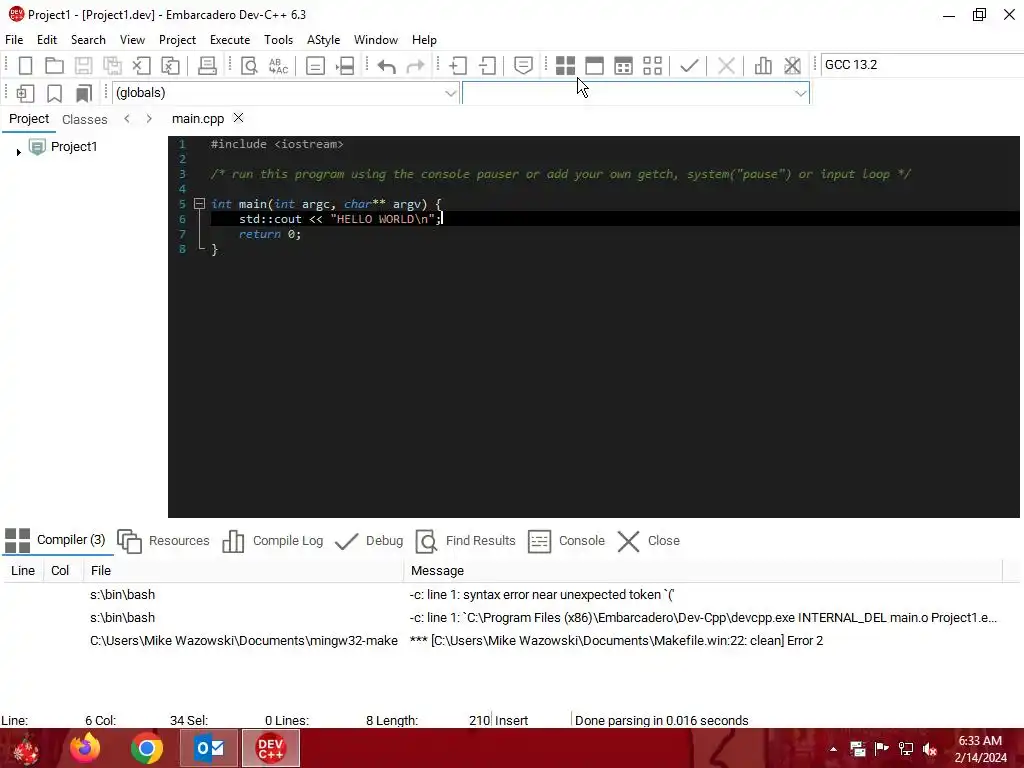Viewport: 1024px width, 768px height.
Task: Close the main.cpp editor tab
Action: (x=238, y=118)
